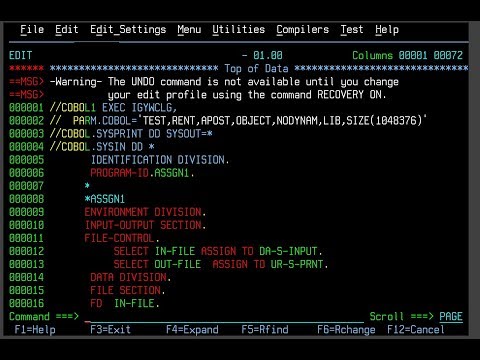Open the Utilities menu
Viewport: 480px width, 360px height.
coord(239,30)
